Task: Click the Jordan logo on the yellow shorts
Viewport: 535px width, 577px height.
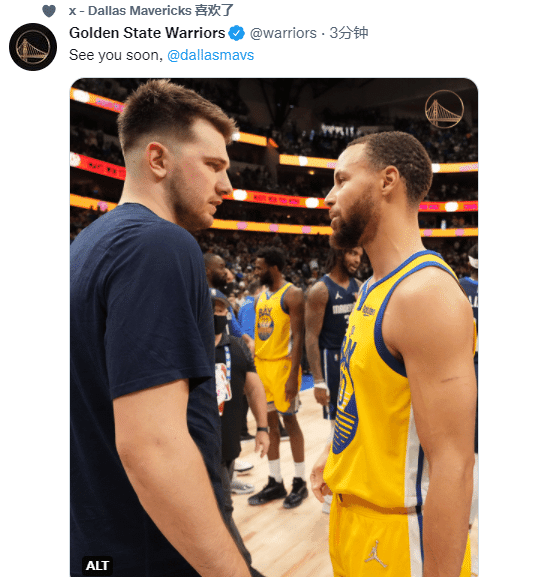Action: pyautogui.click(x=376, y=553)
